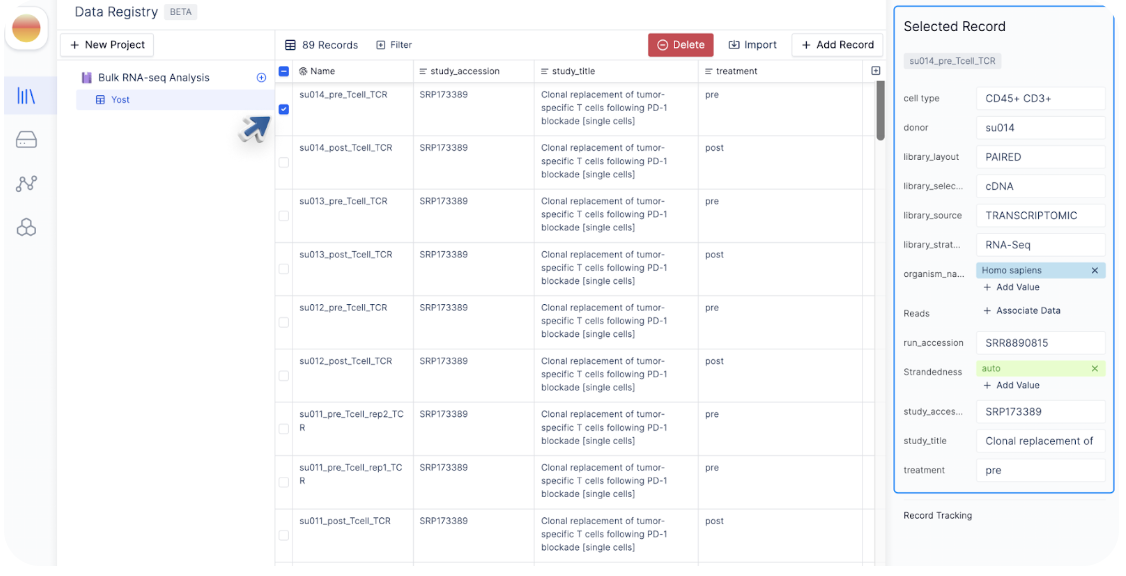The width and height of the screenshot is (1126, 576).
Task: Open the Filter options
Action: point(394,45)
